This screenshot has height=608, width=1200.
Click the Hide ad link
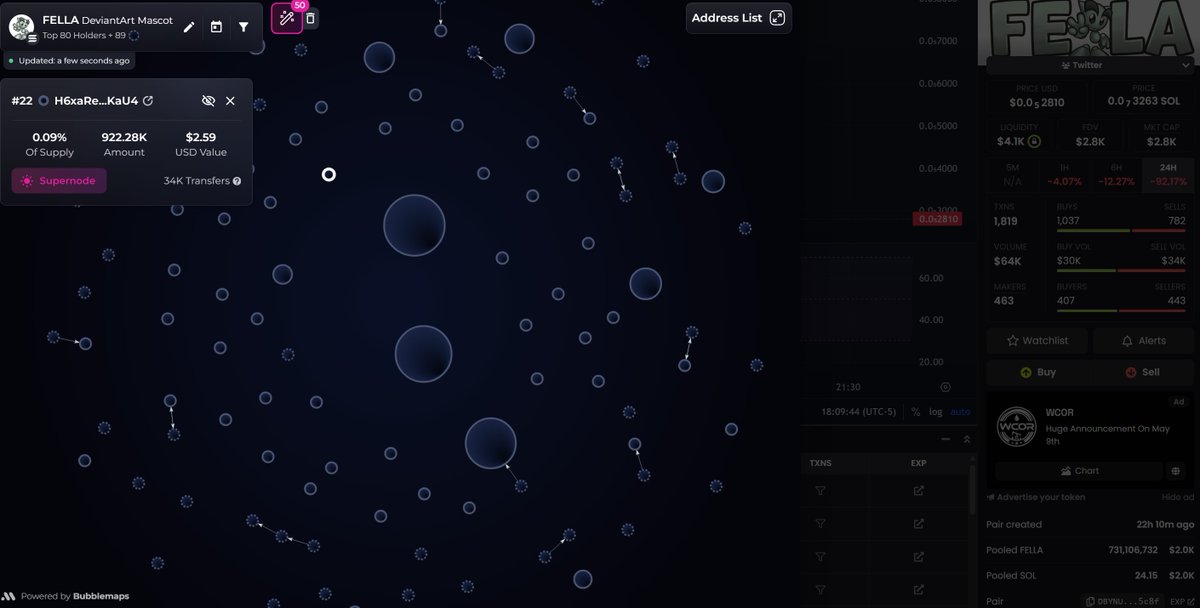click(1177, 497)
